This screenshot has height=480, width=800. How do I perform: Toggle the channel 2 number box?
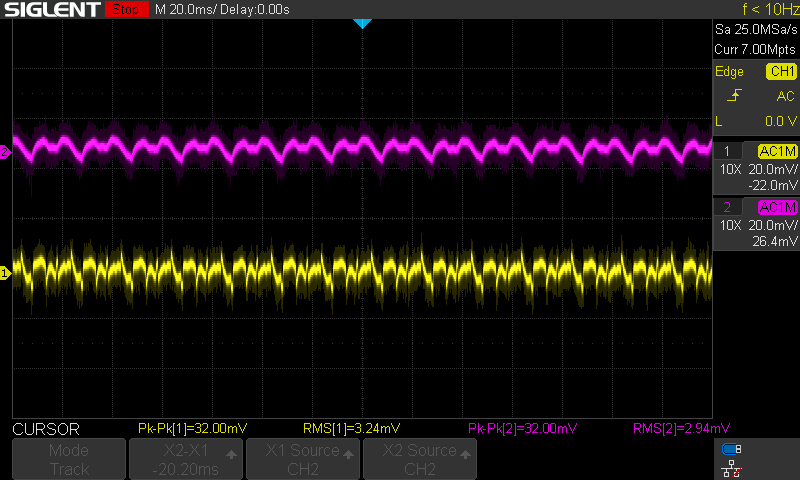point(727,207)
